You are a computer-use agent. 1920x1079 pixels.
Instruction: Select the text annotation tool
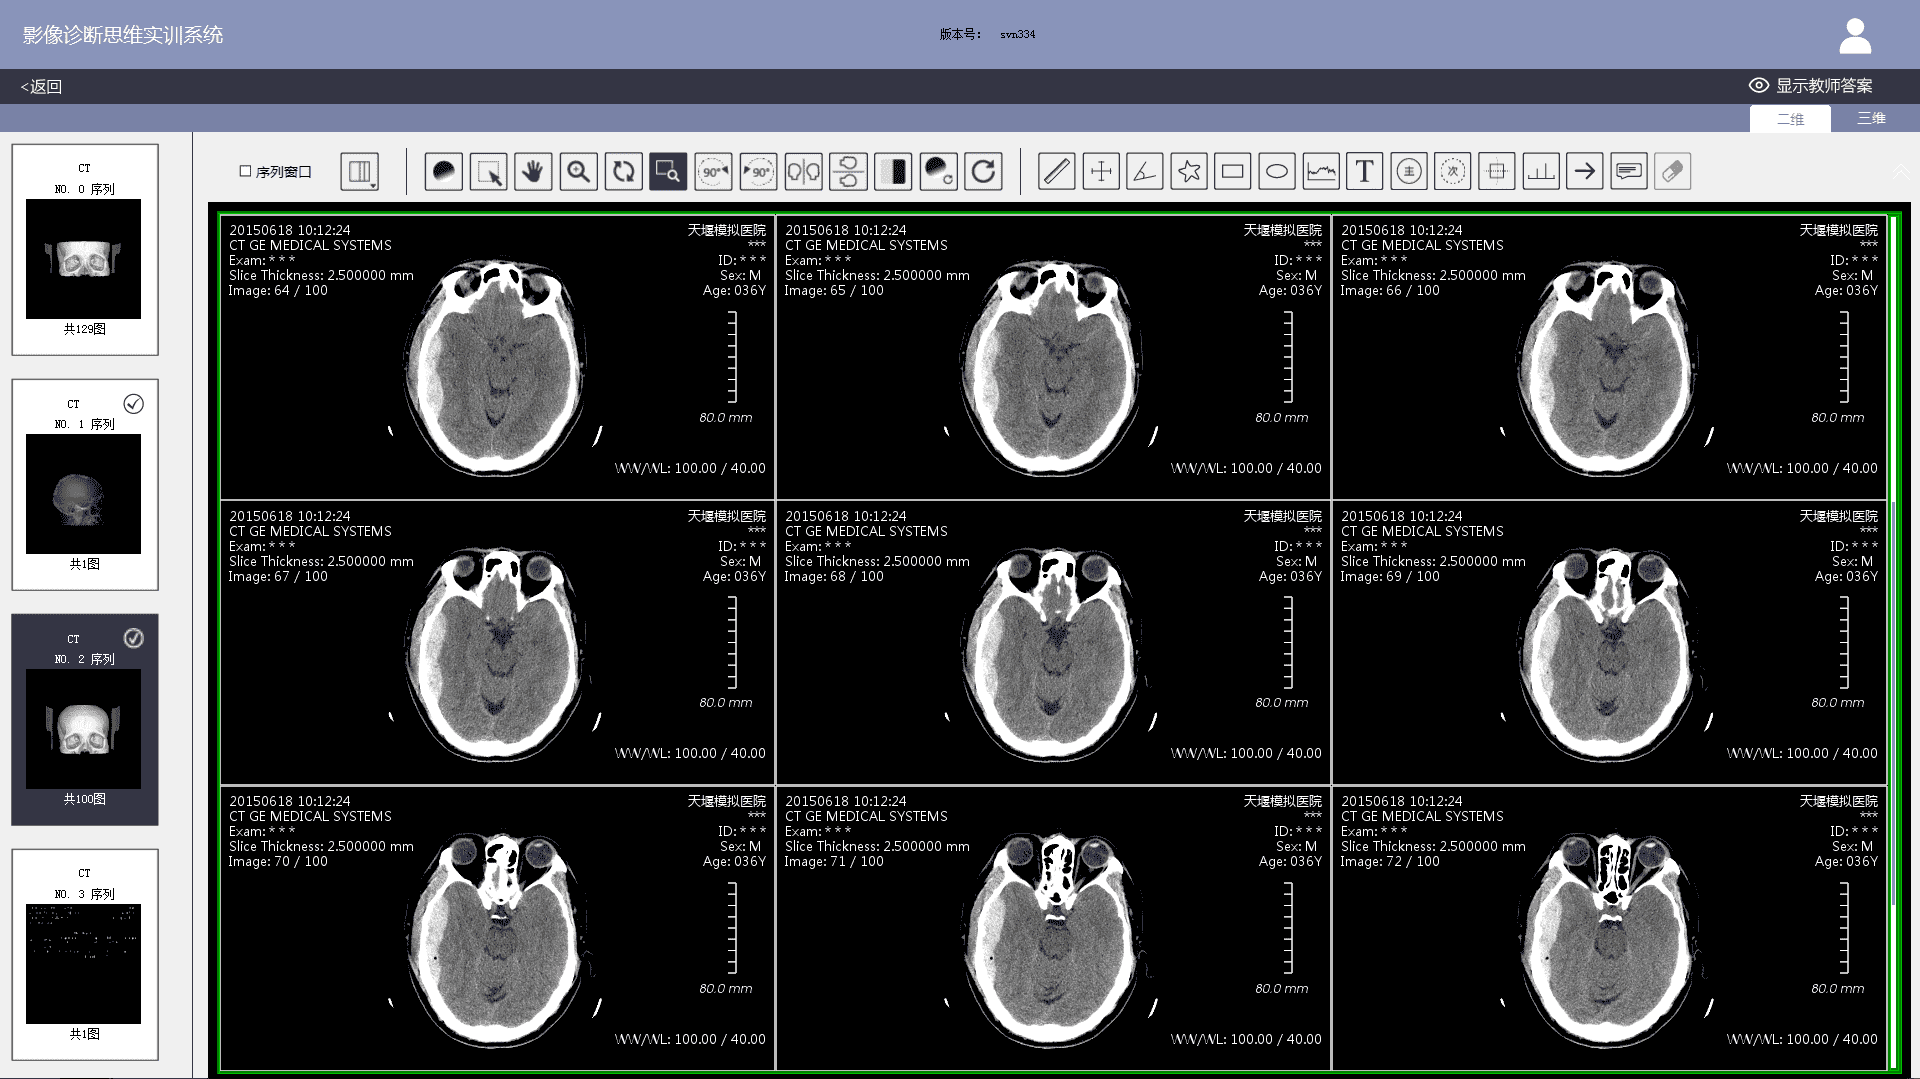tap(1365, 171)
